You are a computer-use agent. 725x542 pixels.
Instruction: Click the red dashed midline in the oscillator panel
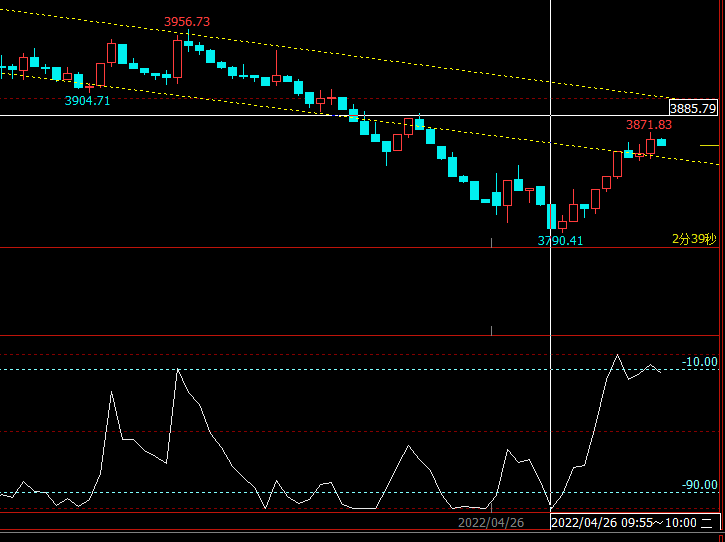(300, 431)
